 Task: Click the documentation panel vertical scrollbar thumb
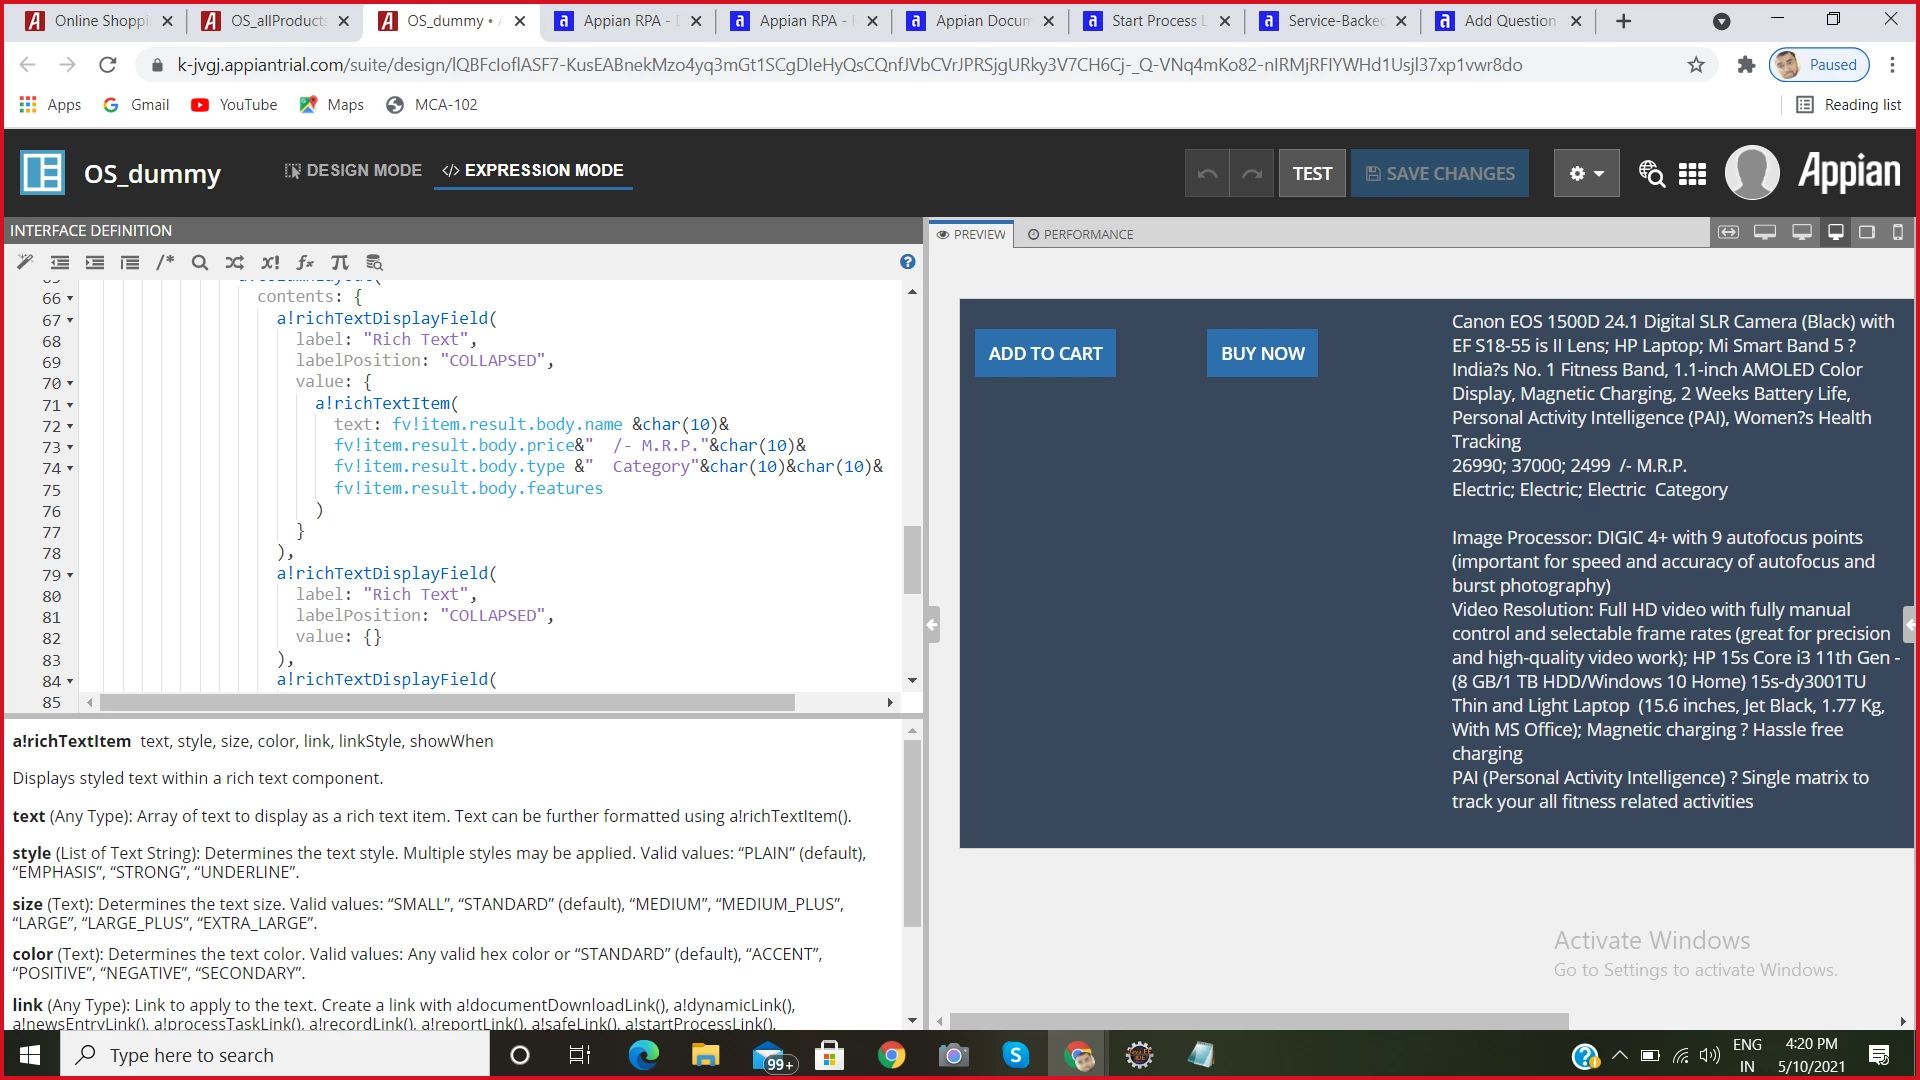click(912, 834)
